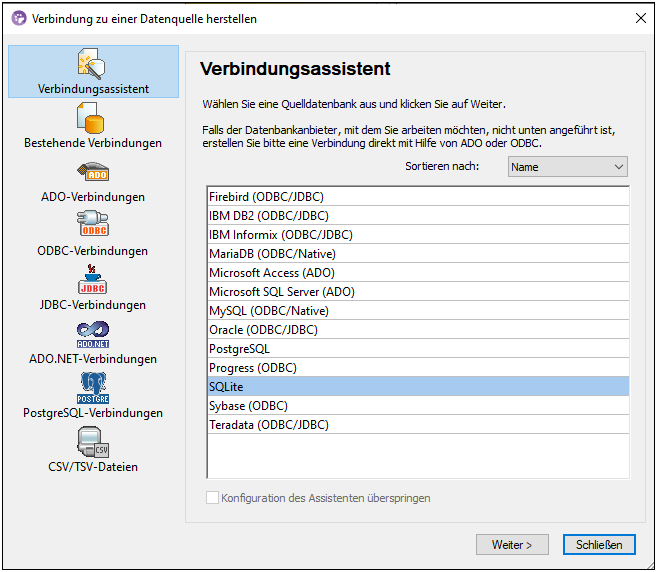This screenshot has width=657, height=572.
Task: Choose Teradata (ODBC/JDBC) from the list
Action: pos(268,425)
